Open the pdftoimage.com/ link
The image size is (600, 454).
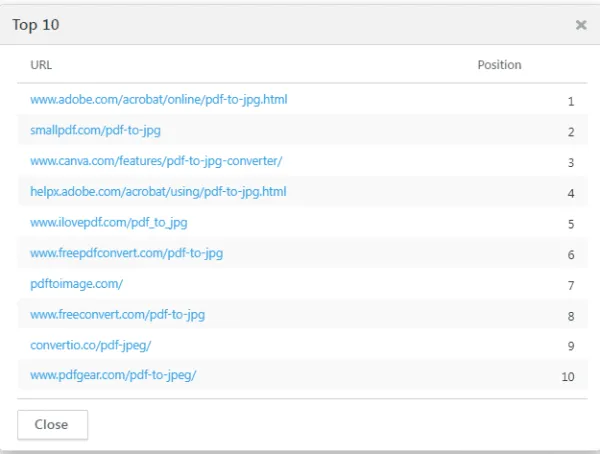(x=77, y=284)
